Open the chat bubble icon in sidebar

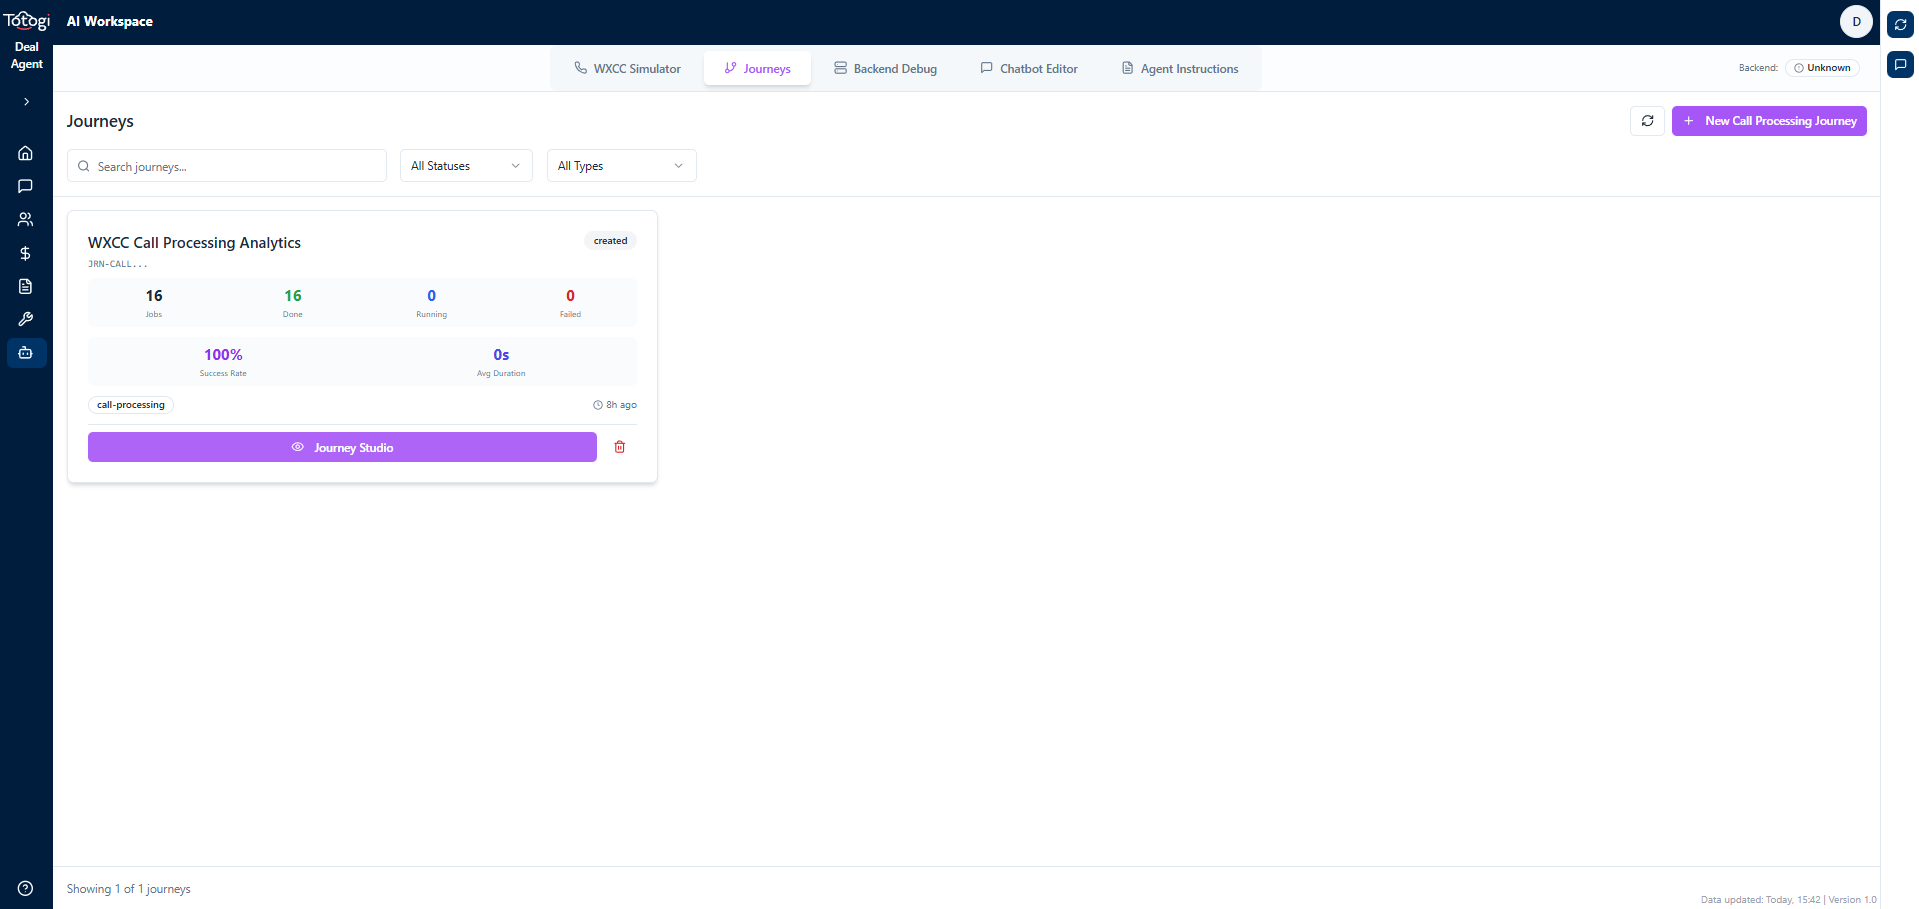[26, 186]
